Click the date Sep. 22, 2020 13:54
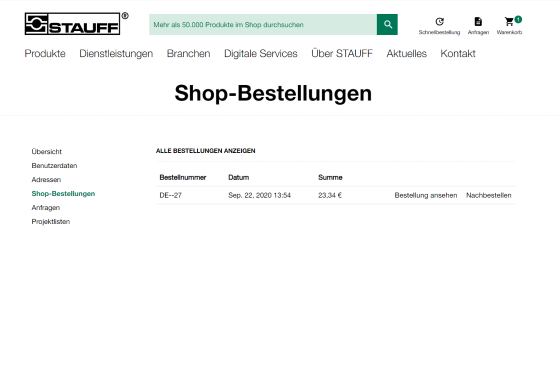Screen dimensions: 560x373 [259, 195]
